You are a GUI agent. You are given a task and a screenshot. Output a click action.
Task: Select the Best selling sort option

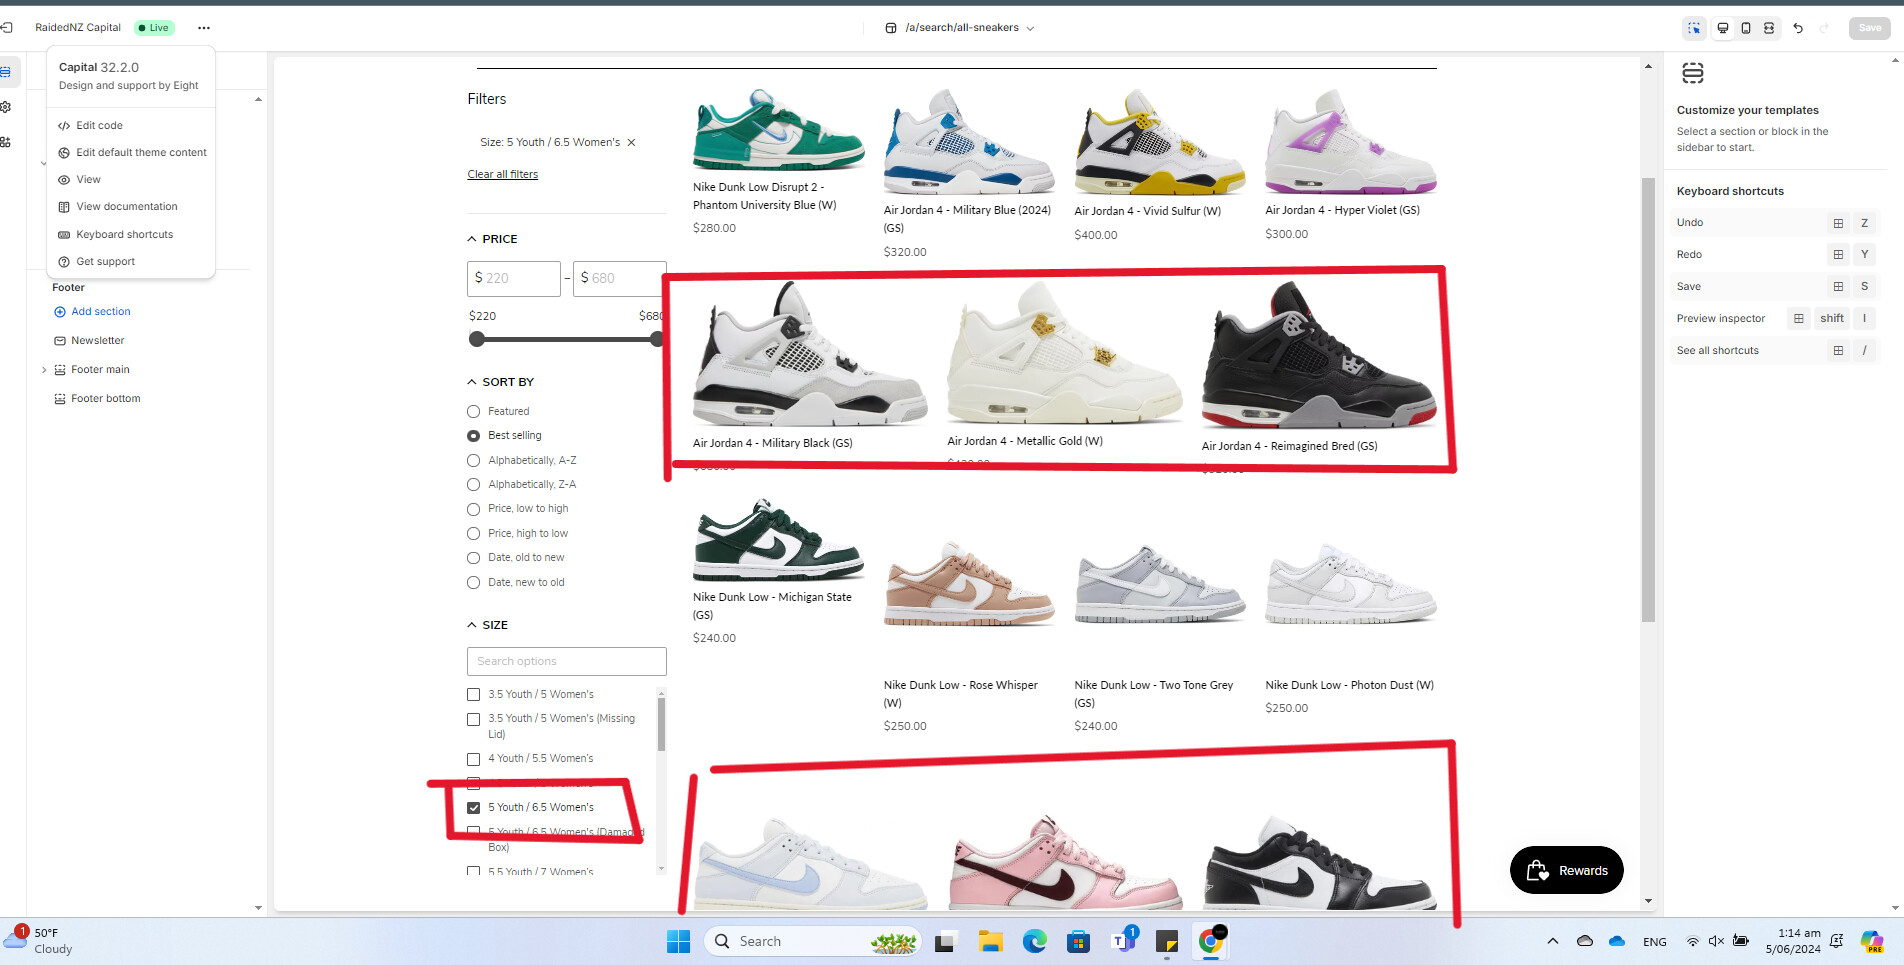(x=474, y=436)
